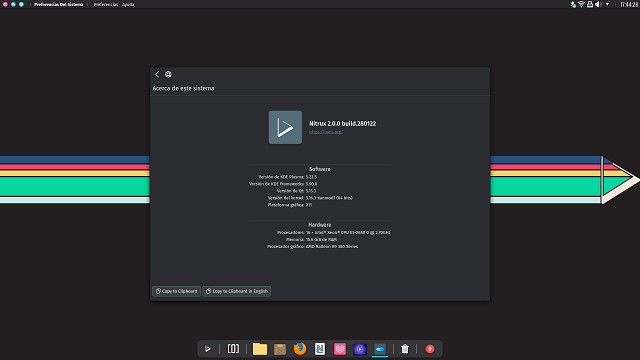This screenshot has height=360, width=640.
Task: Click the blue up-arrow window button
Action: click(x=13, y=4)
